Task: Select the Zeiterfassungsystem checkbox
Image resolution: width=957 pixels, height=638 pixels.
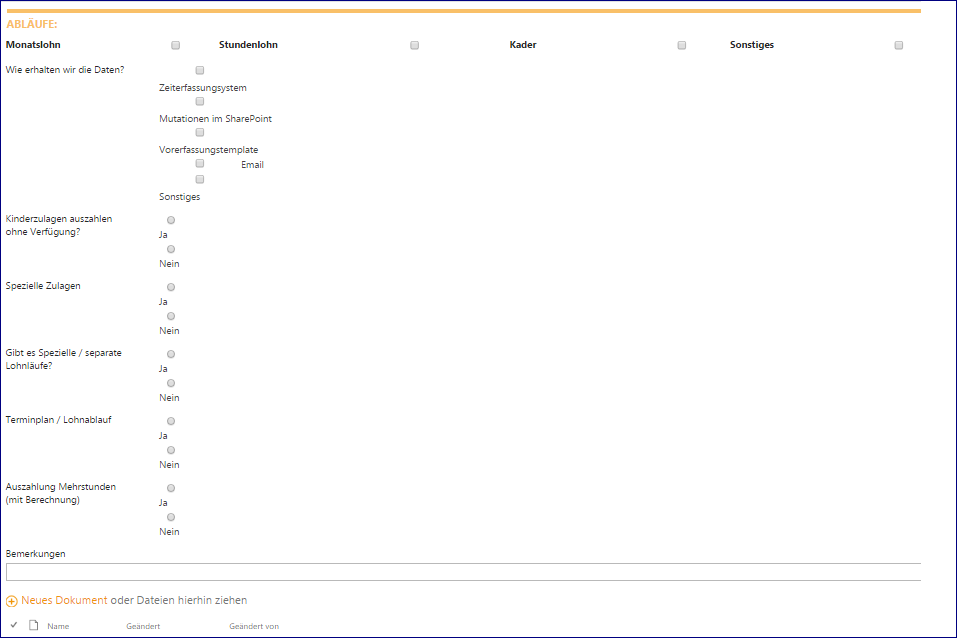Action: coord(200,70)
